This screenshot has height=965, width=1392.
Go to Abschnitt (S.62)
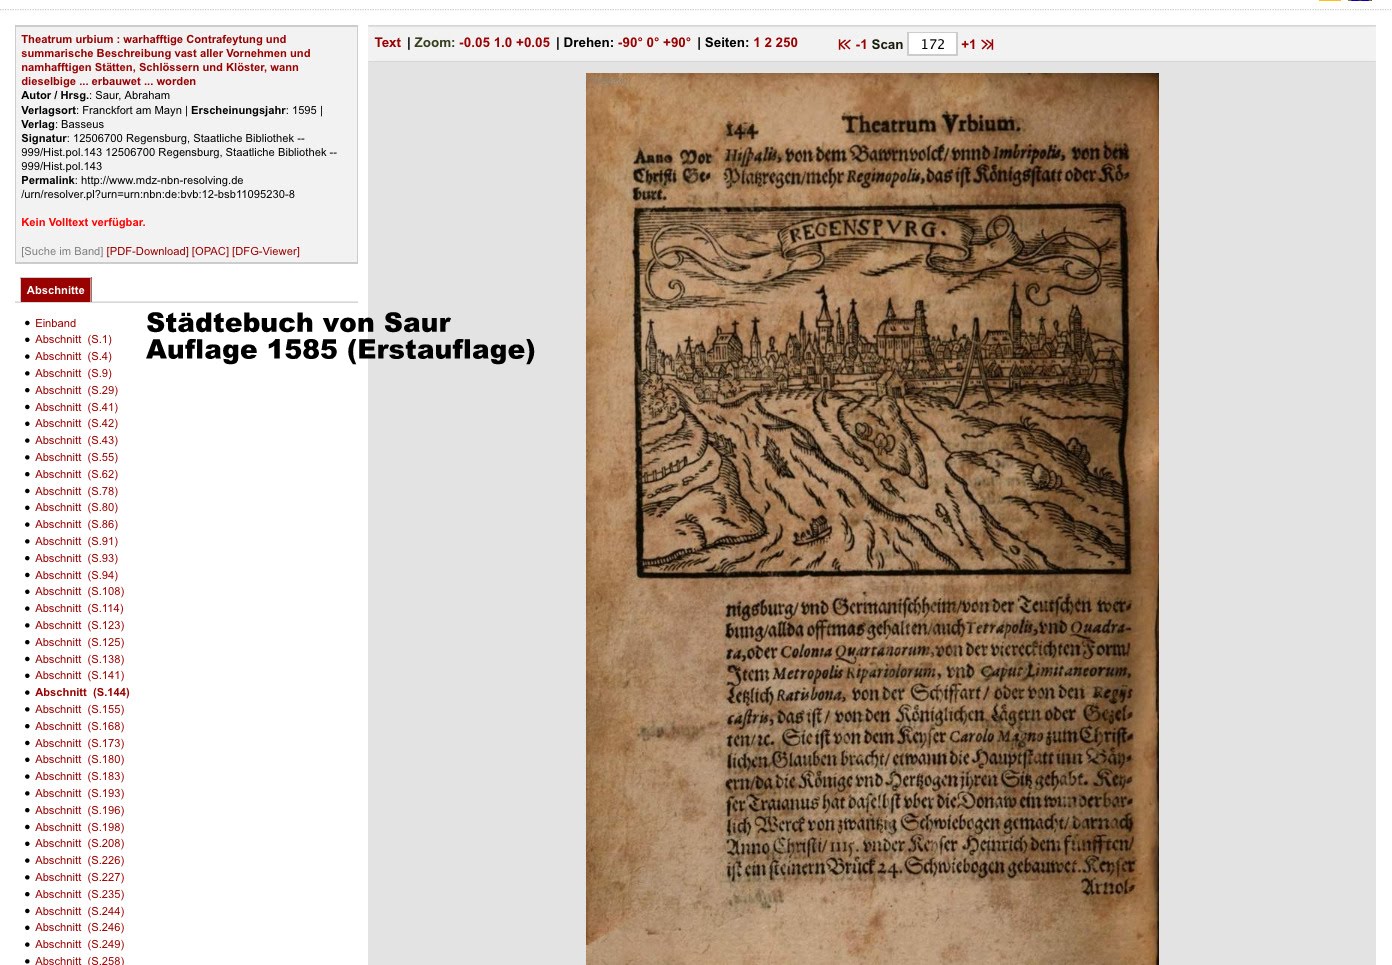[76, 475]
